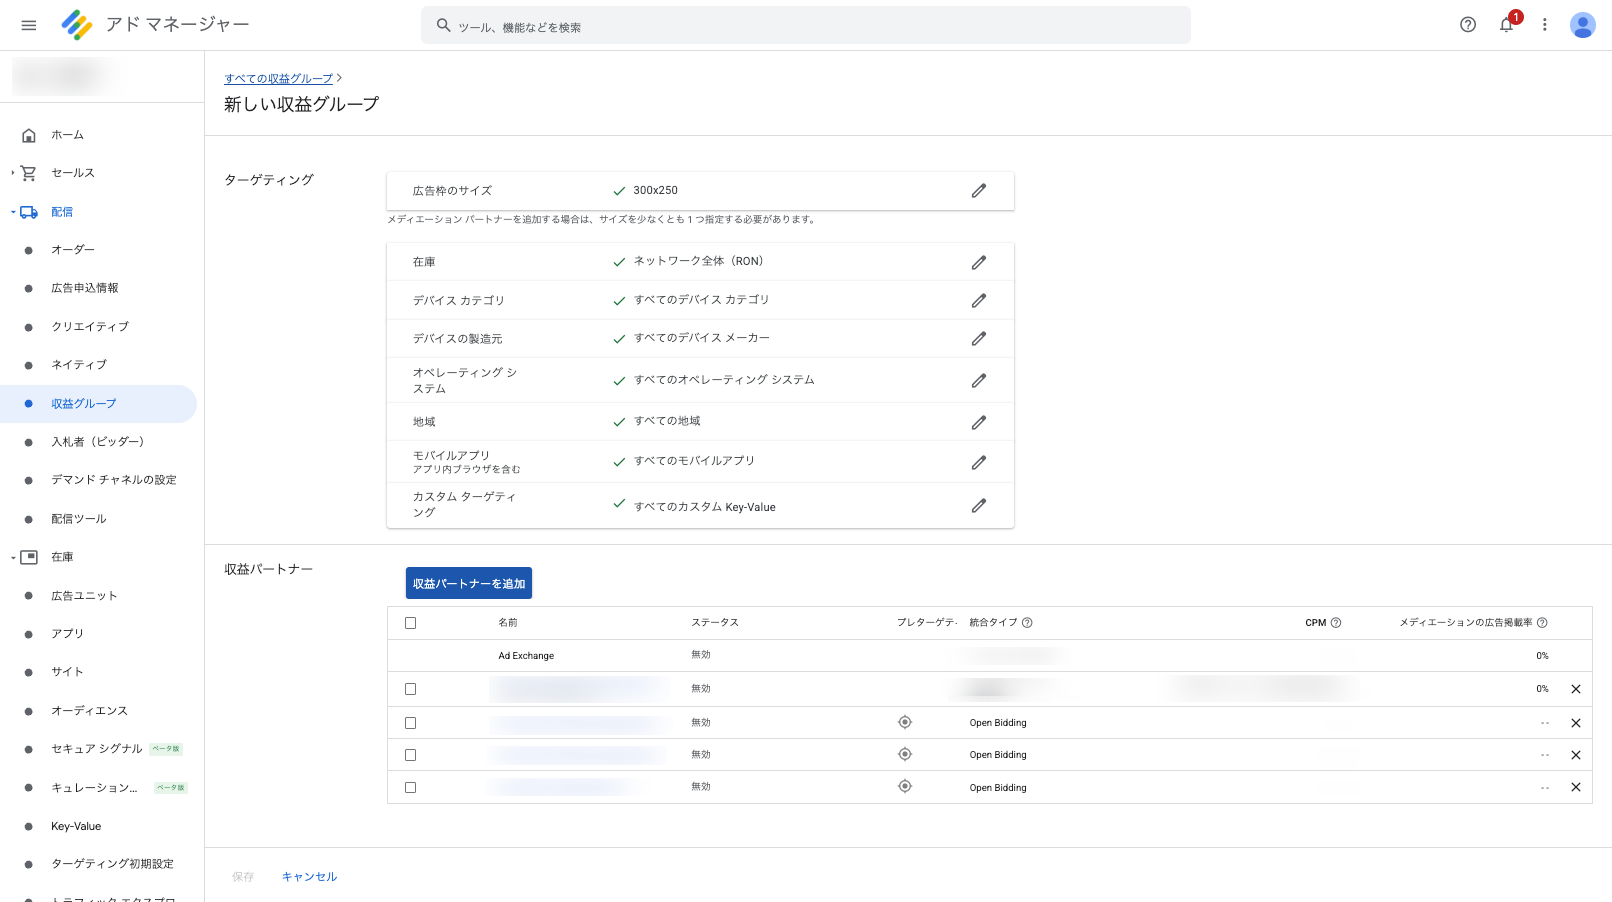Edit the モバイルアプリ targeting row
The height and width of the screenshot is (902, 1612).
(979, 462)
